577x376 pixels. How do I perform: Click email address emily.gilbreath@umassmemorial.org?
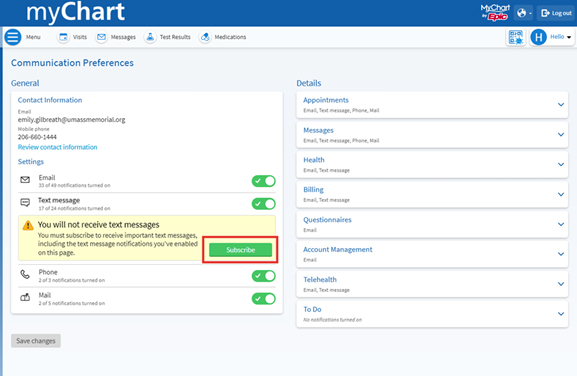click(72, 120)
